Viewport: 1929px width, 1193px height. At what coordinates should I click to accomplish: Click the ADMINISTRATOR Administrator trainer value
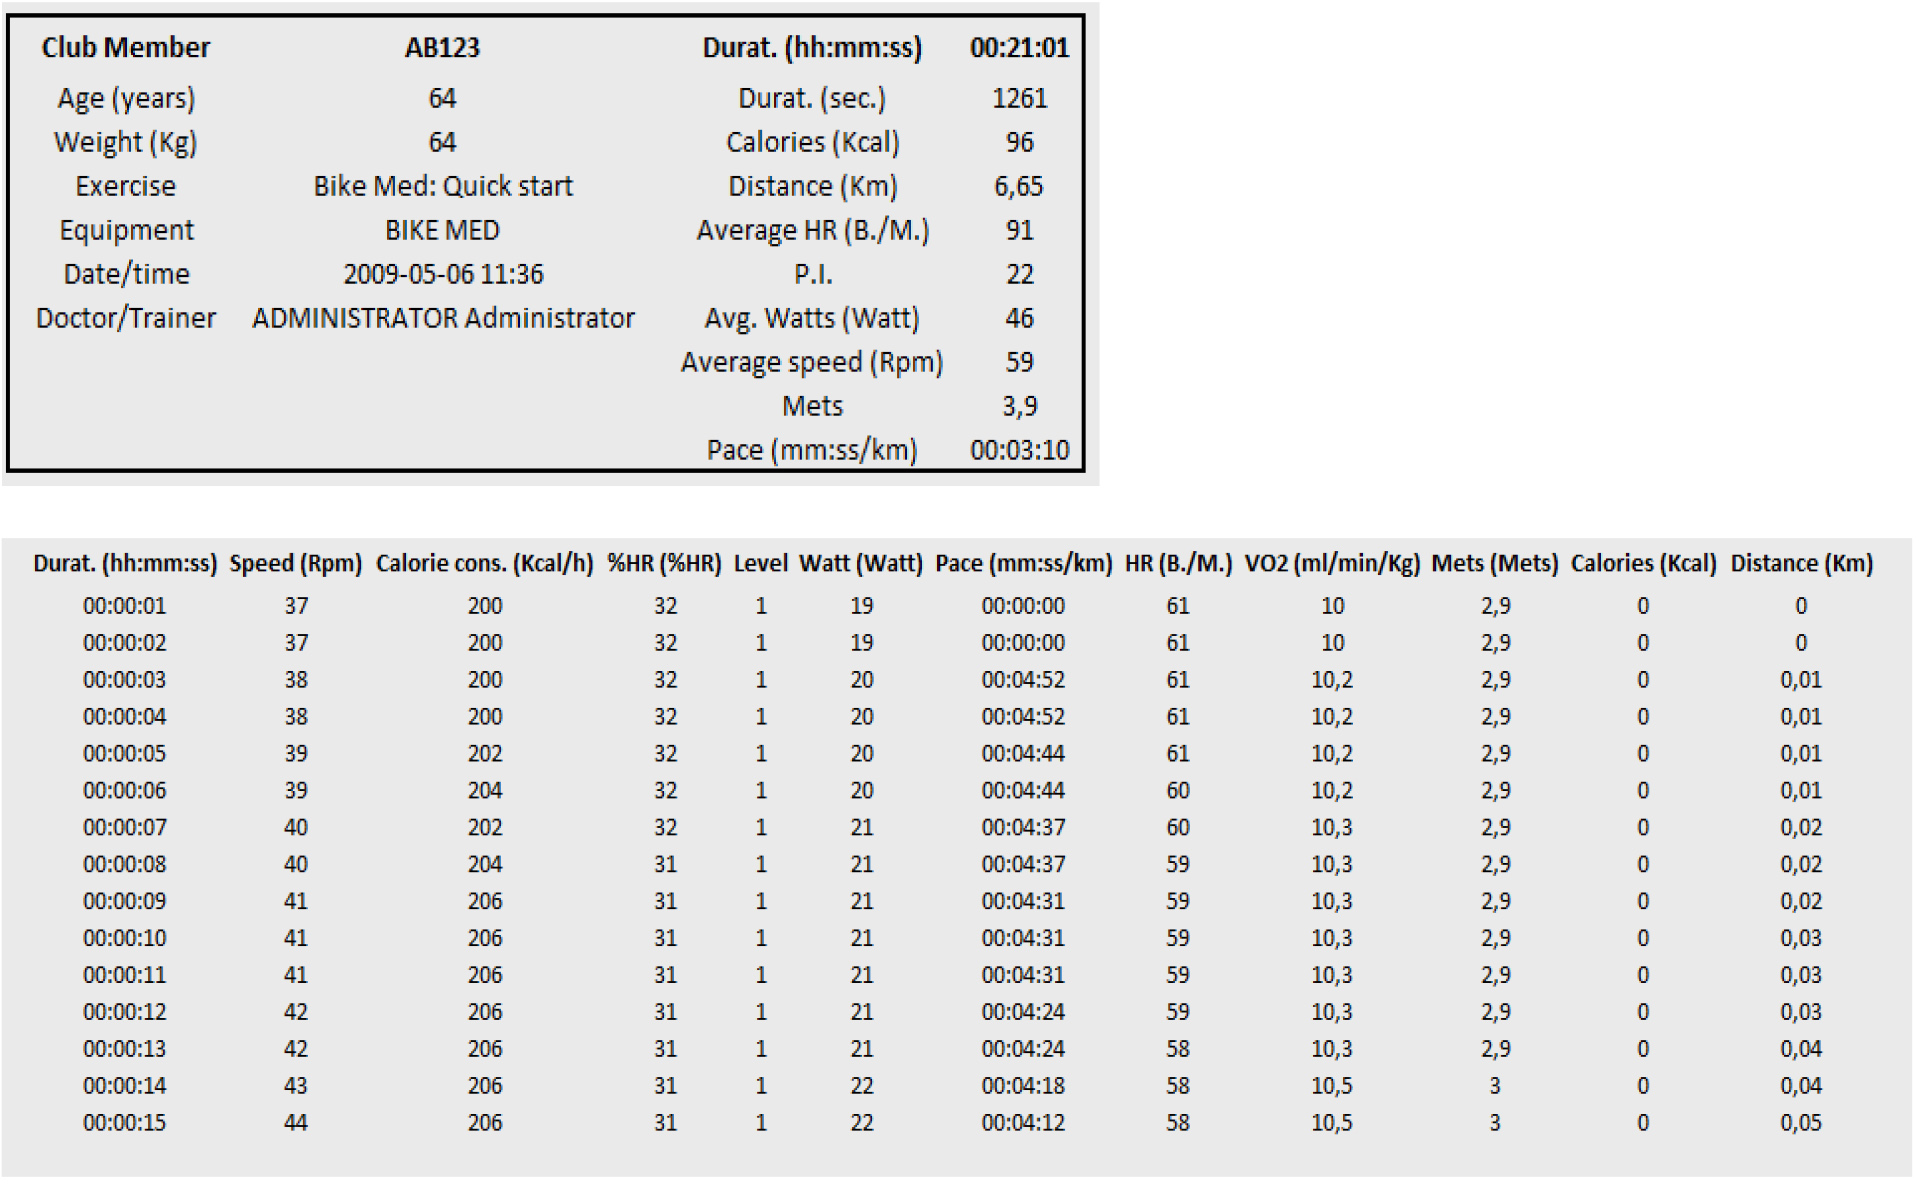click(x=443, y=319)
